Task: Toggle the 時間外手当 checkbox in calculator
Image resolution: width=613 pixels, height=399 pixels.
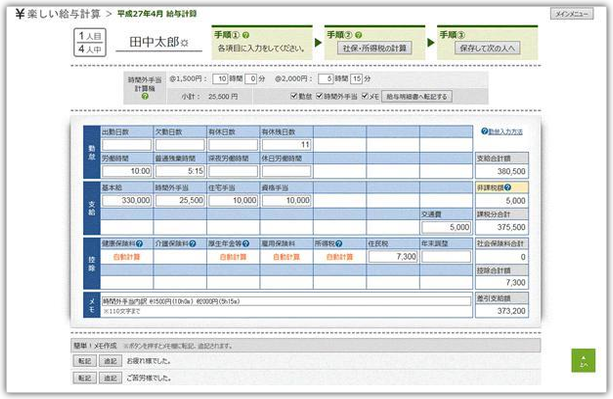Action: [319, 96]
